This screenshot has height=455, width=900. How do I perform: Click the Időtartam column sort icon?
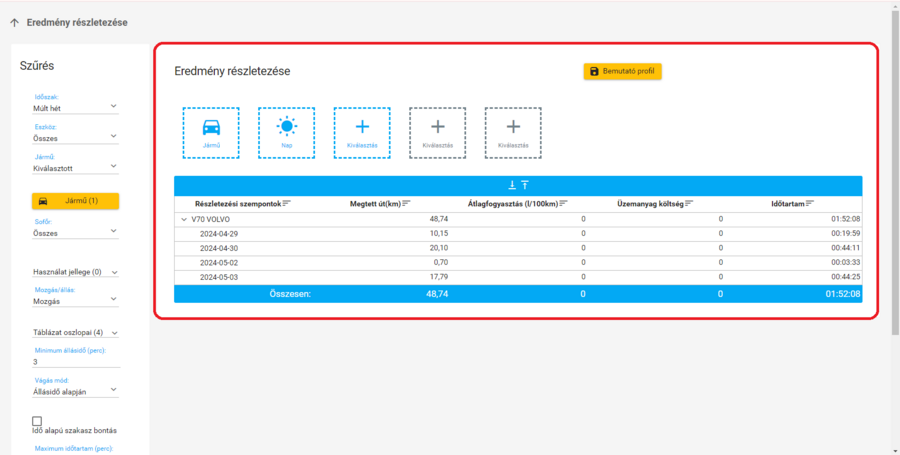(811, 204)
